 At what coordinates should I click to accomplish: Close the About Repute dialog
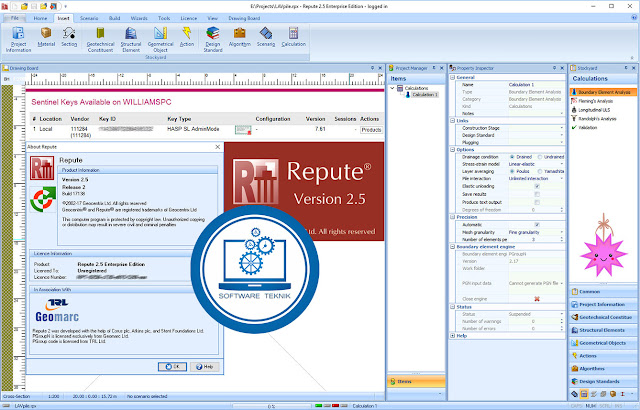(x=218, y=147)
